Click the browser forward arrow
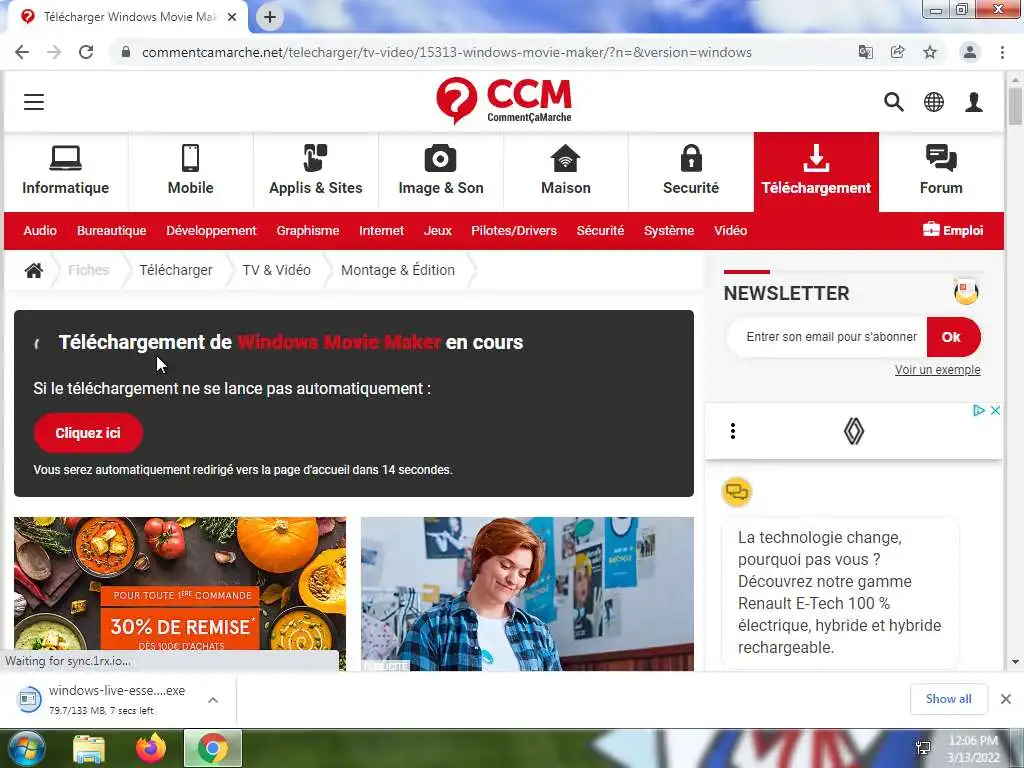 [54, 52]
